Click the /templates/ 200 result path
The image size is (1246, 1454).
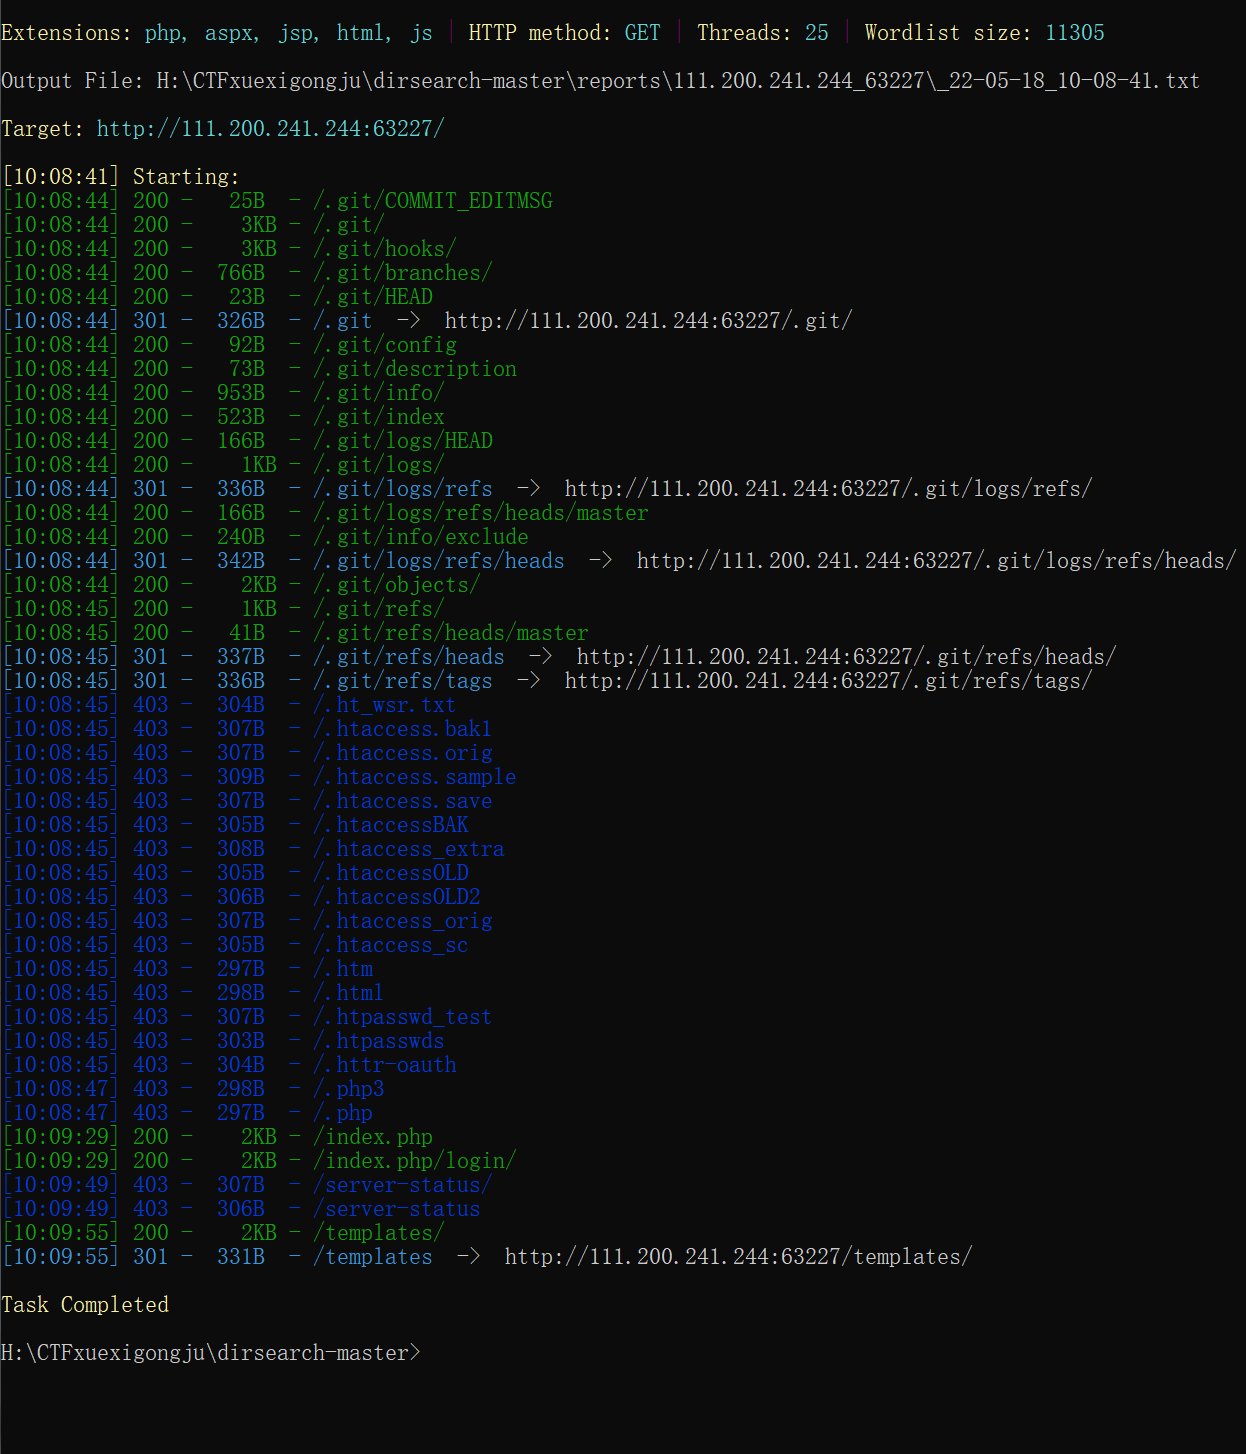pyautogui.click(x=379, y=1233)
